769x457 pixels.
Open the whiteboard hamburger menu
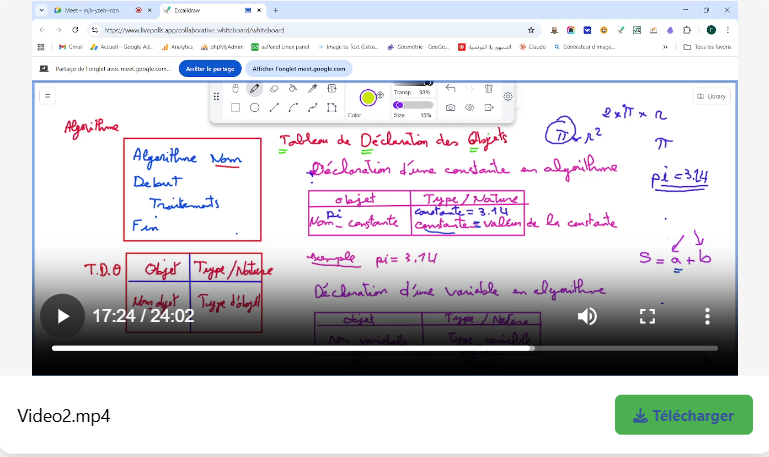click(x=47, y=96)
